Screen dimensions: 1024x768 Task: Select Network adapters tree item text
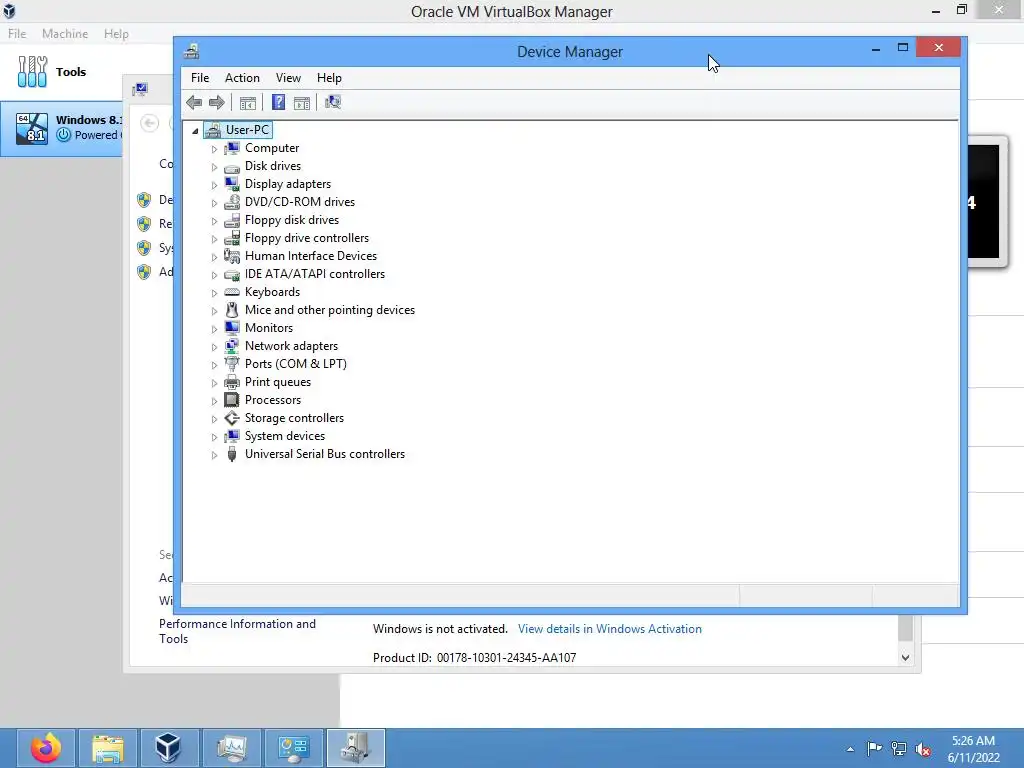(x=291, y=346)
